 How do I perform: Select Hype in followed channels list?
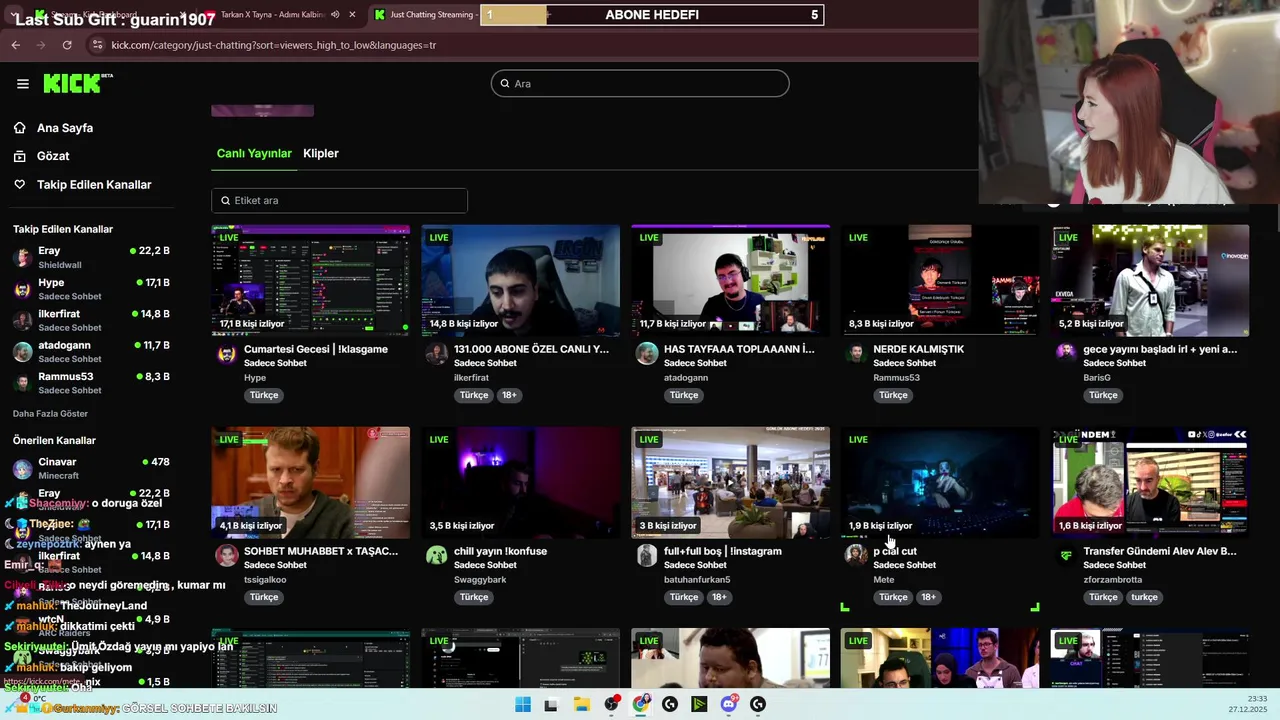[x=91, y=290]
